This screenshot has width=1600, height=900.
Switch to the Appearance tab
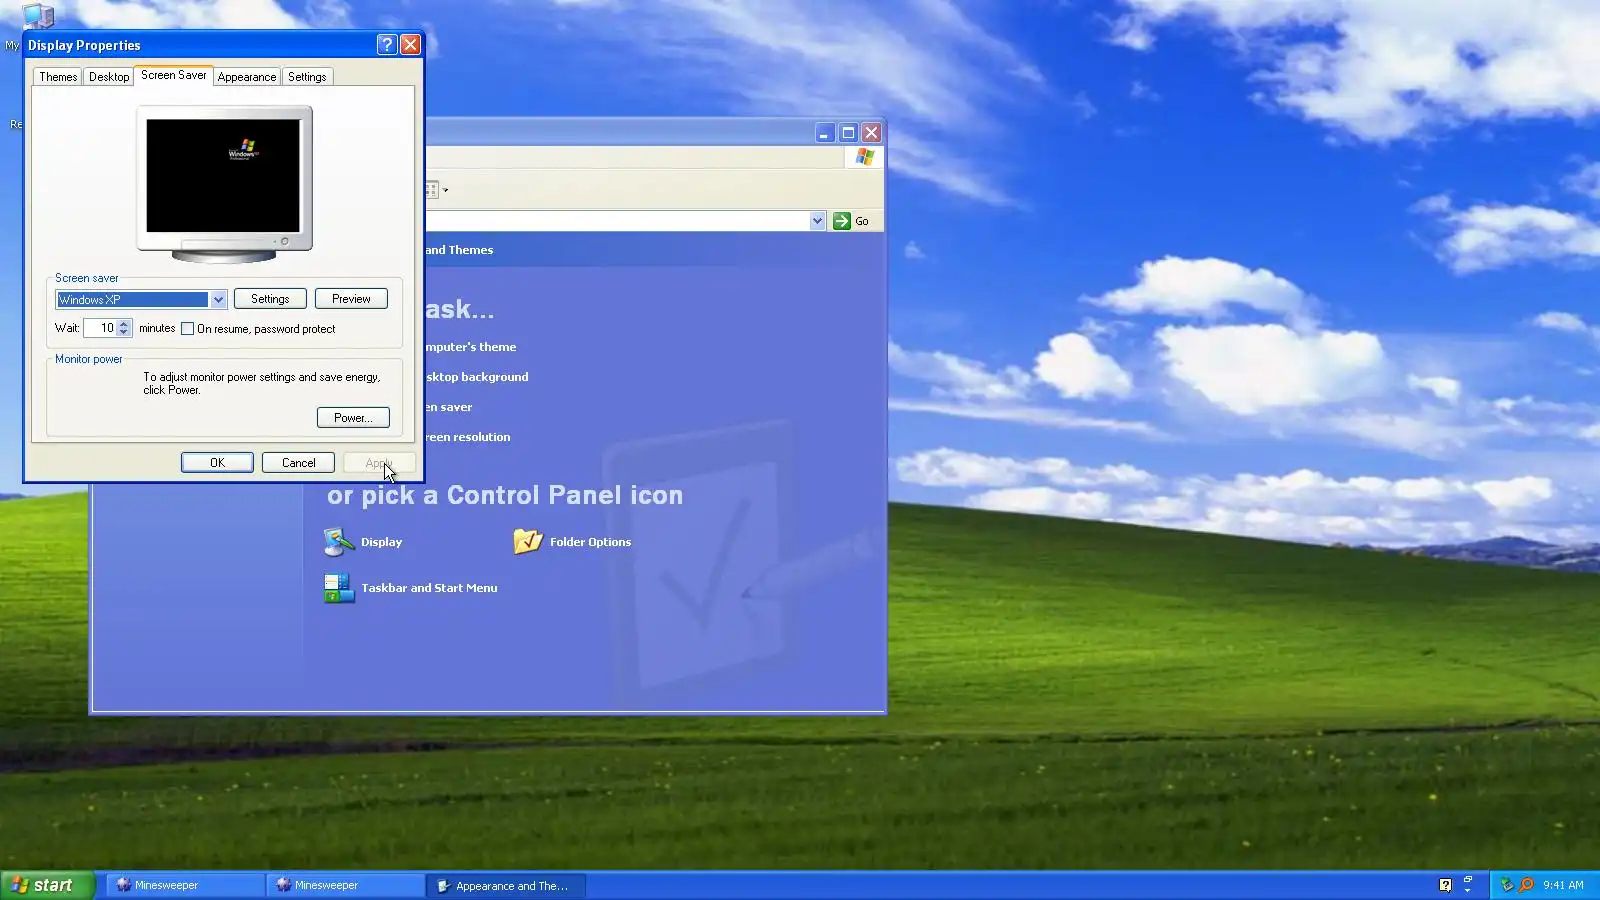pos(247,77)
